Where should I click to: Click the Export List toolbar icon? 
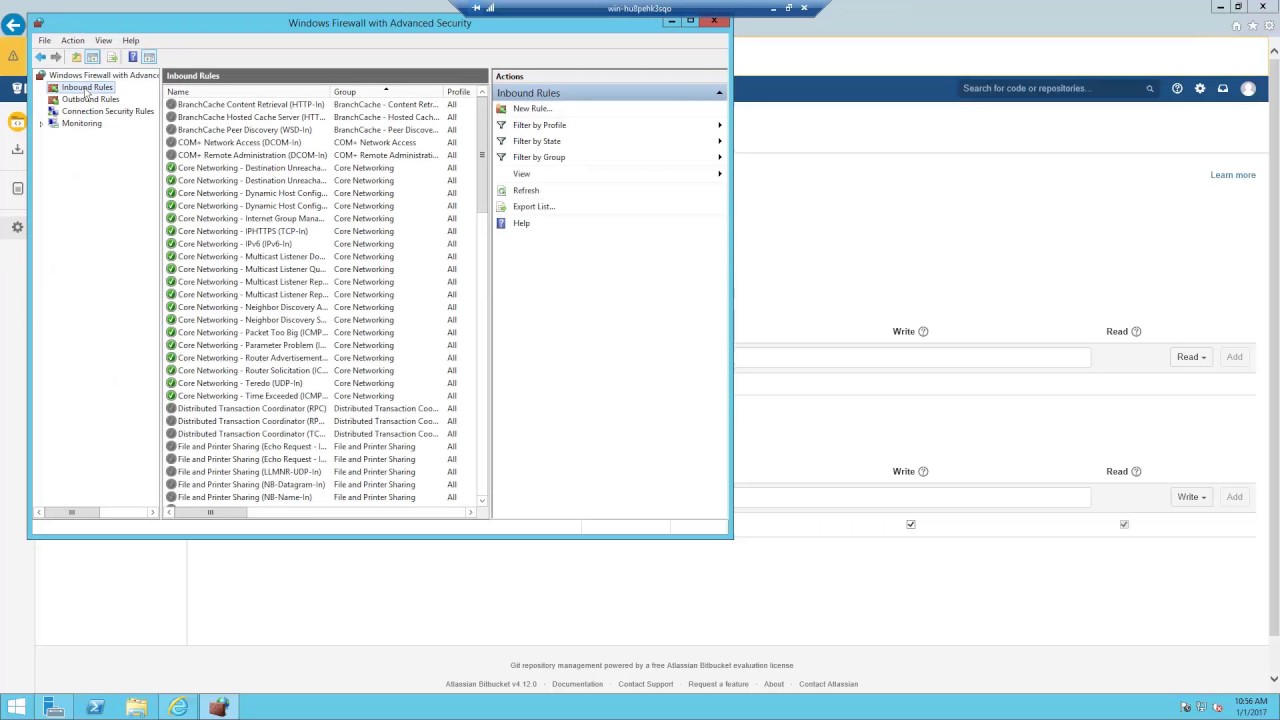point(112,57)
